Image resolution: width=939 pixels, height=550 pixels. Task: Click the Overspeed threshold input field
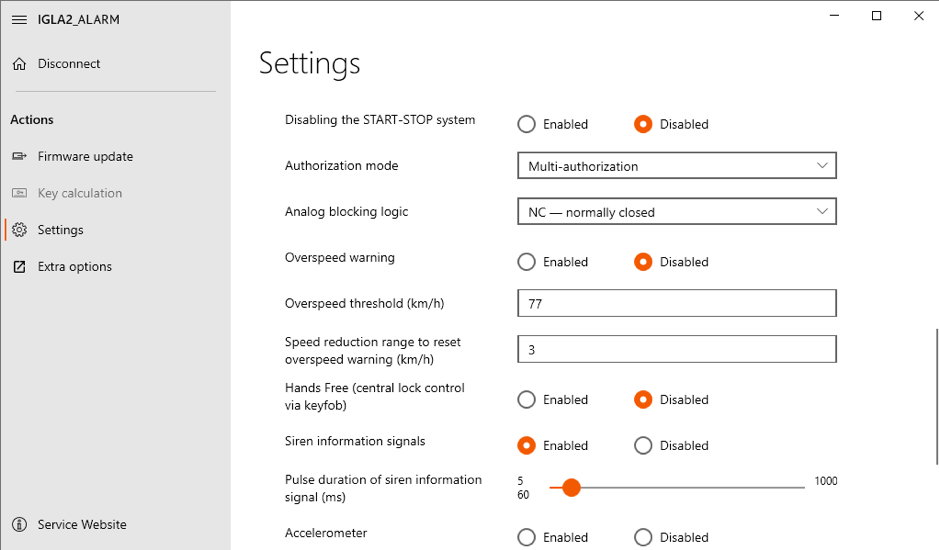click(x=677, y=303)
